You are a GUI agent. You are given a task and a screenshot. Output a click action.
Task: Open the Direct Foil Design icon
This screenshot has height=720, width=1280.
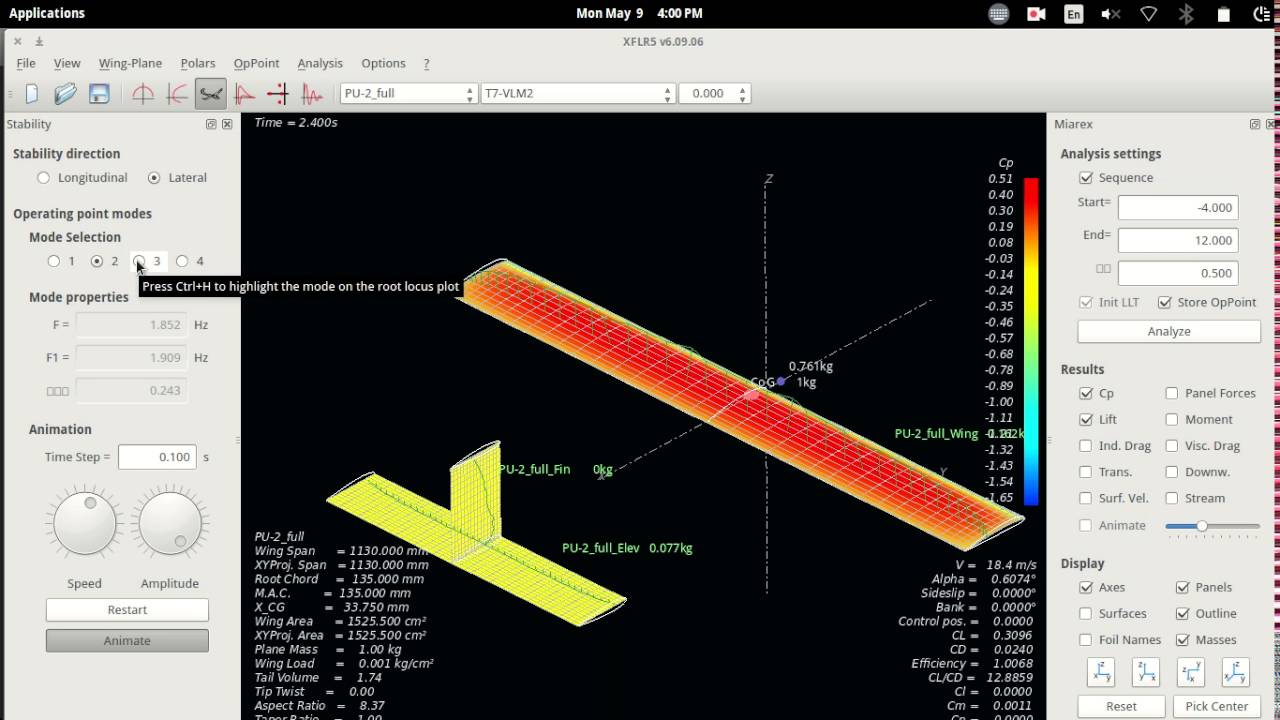click(x=143, y=94)
